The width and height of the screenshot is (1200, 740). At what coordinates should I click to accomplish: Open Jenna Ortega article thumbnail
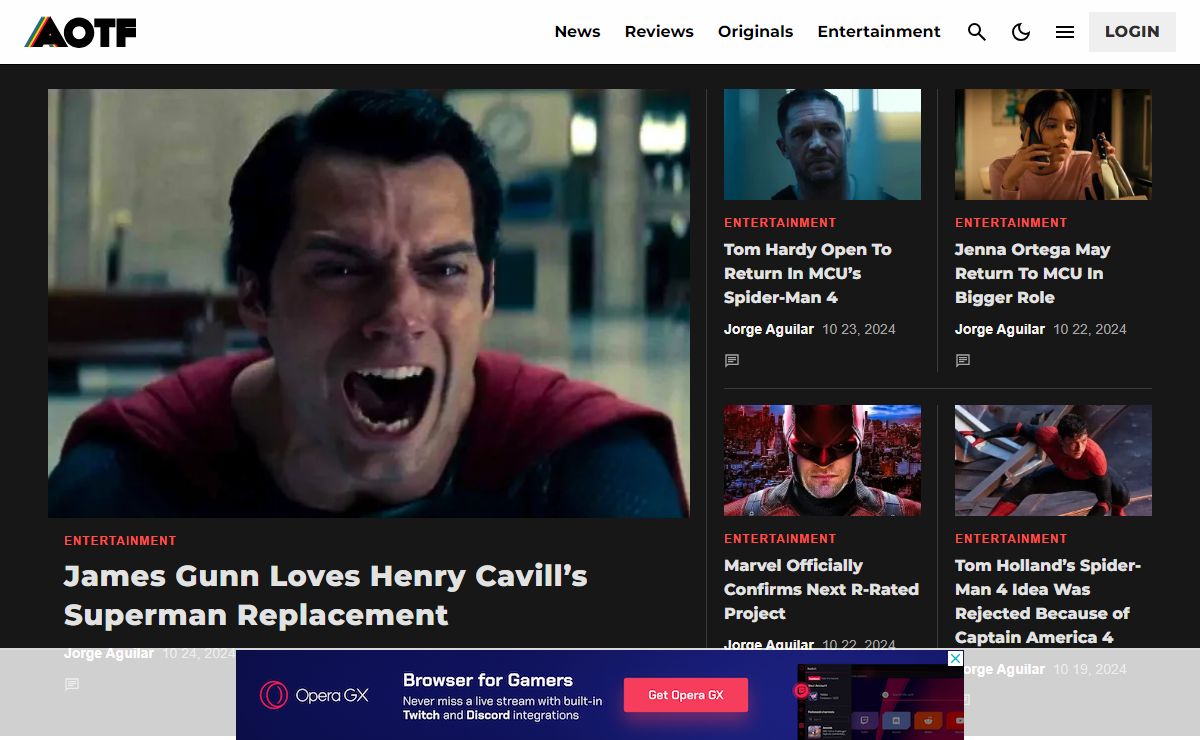coord(1053,144)
